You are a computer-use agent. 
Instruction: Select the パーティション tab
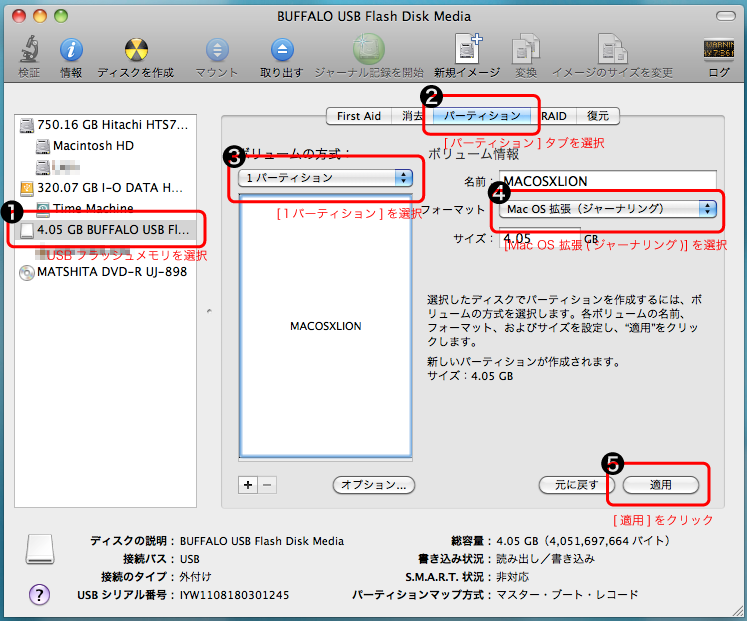tap(482, 116)
